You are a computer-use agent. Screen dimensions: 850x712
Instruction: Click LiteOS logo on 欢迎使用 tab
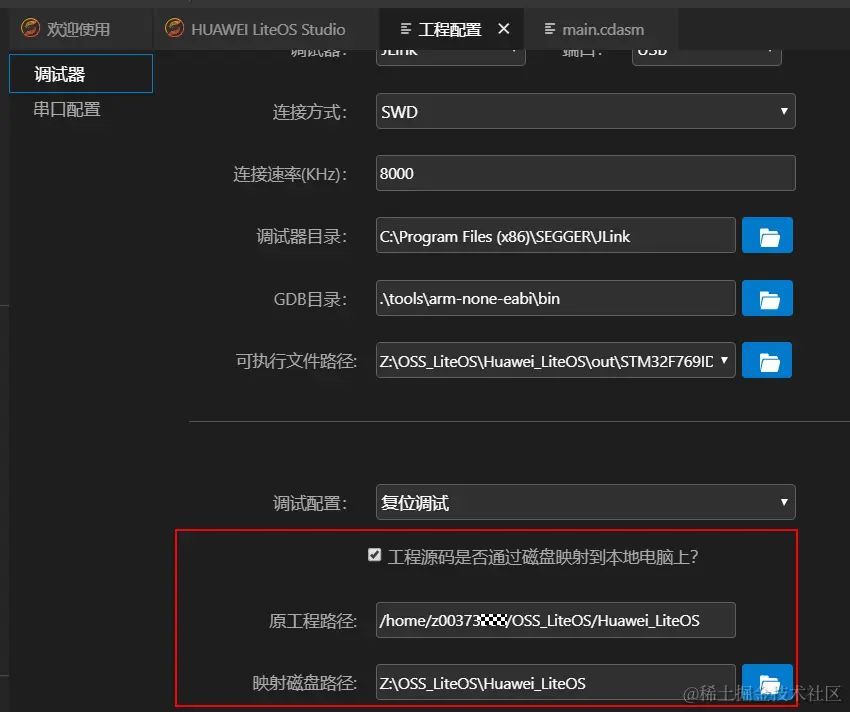pos(30,28)
